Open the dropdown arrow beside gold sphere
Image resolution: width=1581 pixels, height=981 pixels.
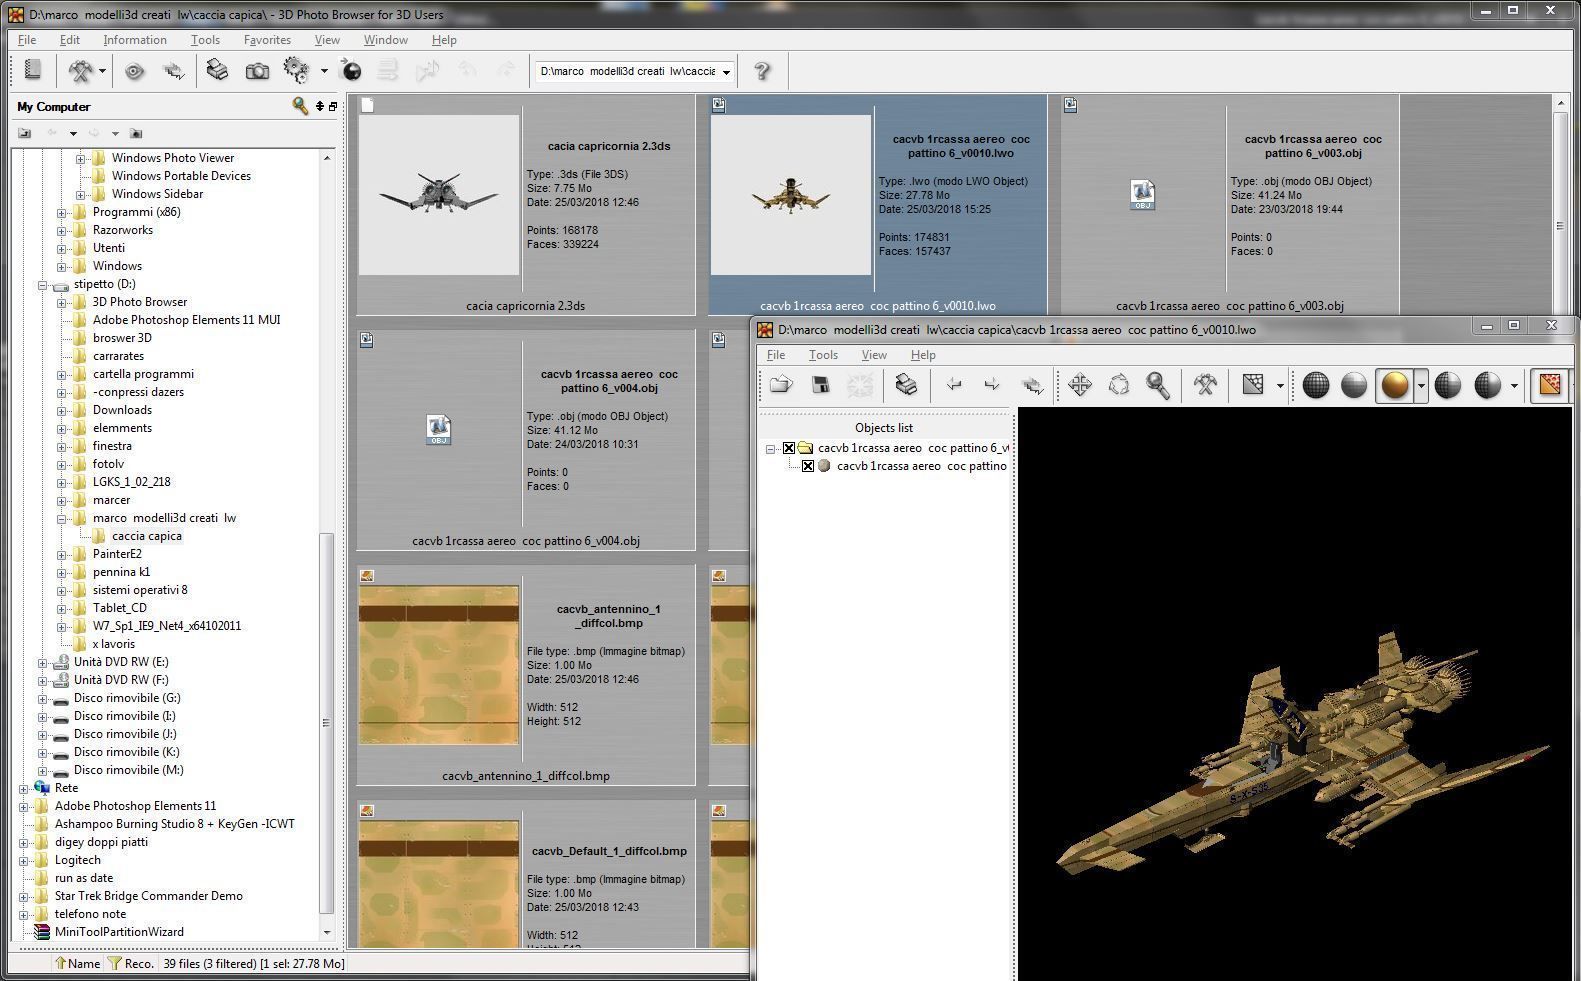(1421, 386)
